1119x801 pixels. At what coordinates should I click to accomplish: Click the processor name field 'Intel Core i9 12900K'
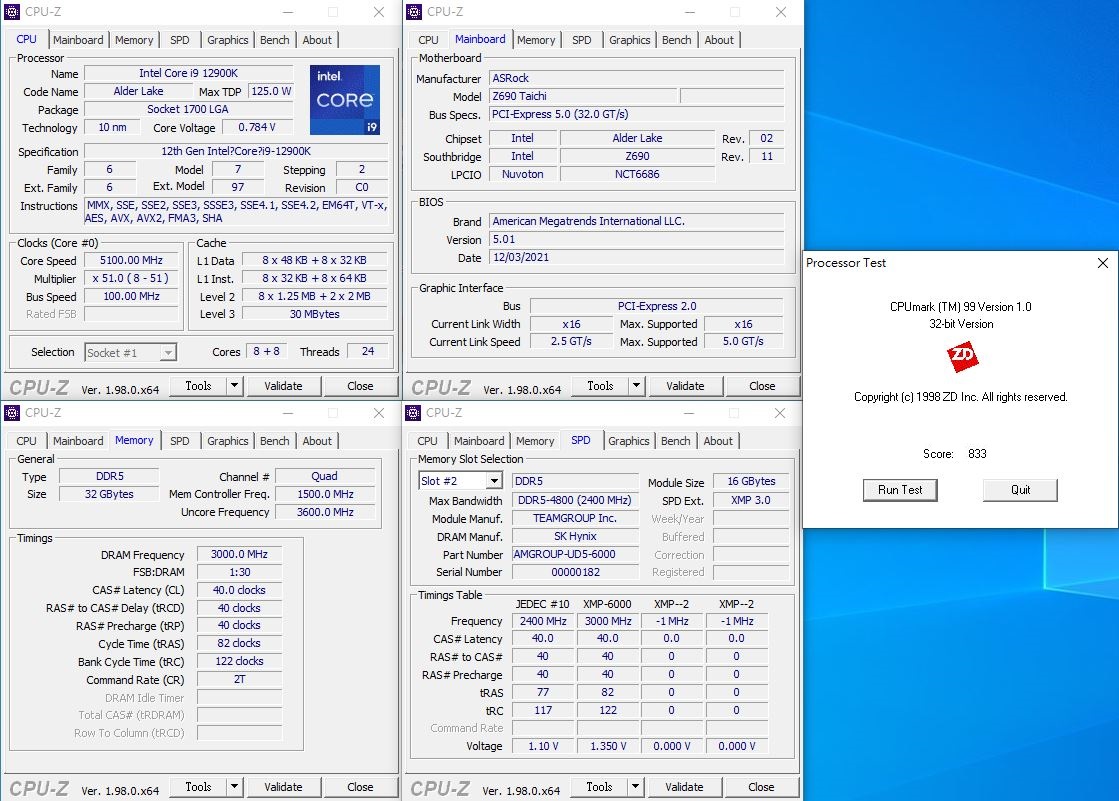point(188,73)
